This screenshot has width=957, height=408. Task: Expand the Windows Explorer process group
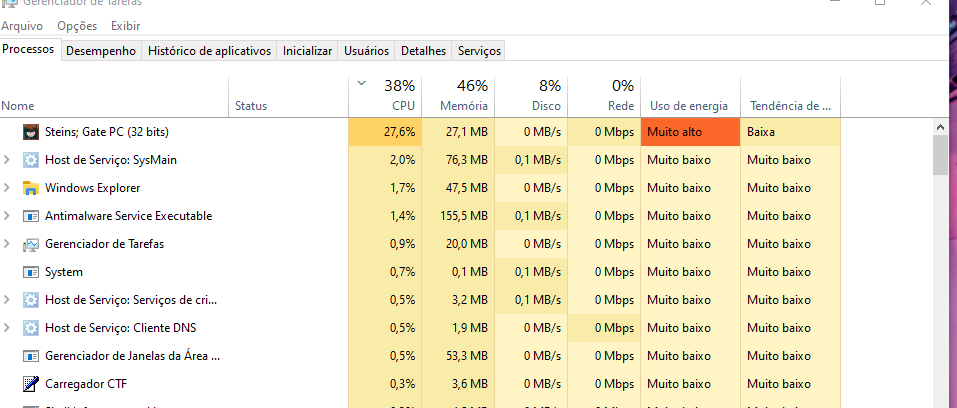[7, 188]
